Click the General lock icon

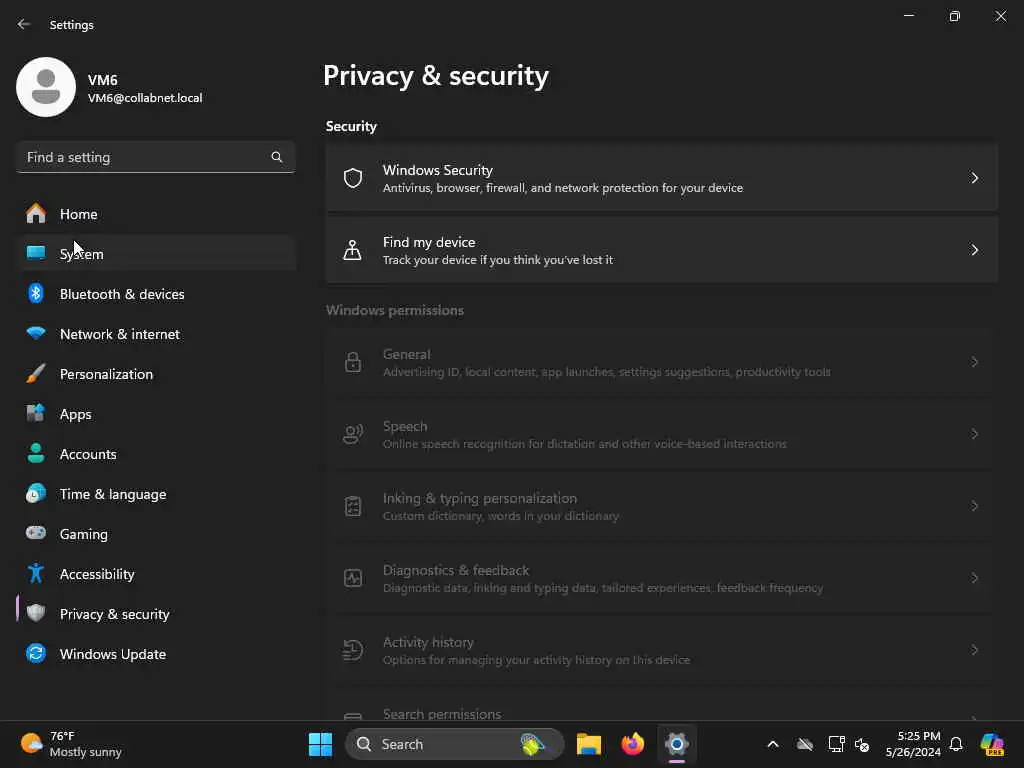353,362
